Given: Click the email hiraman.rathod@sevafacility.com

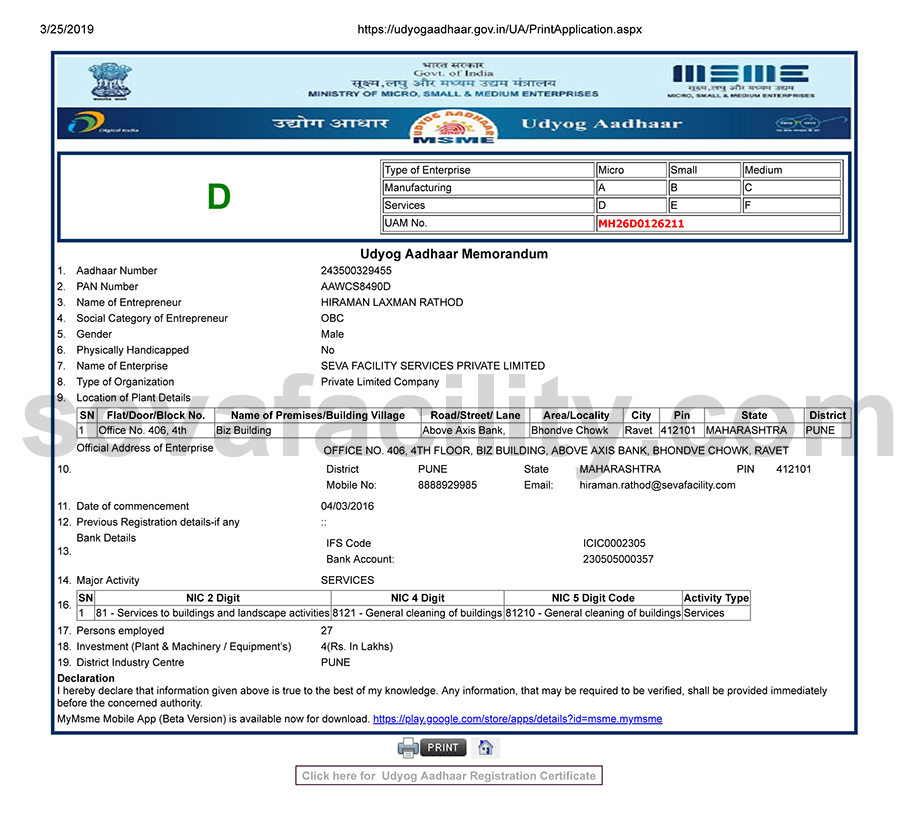Looking at the screenshot, I should pyautogui.click(x=657, y=485).
